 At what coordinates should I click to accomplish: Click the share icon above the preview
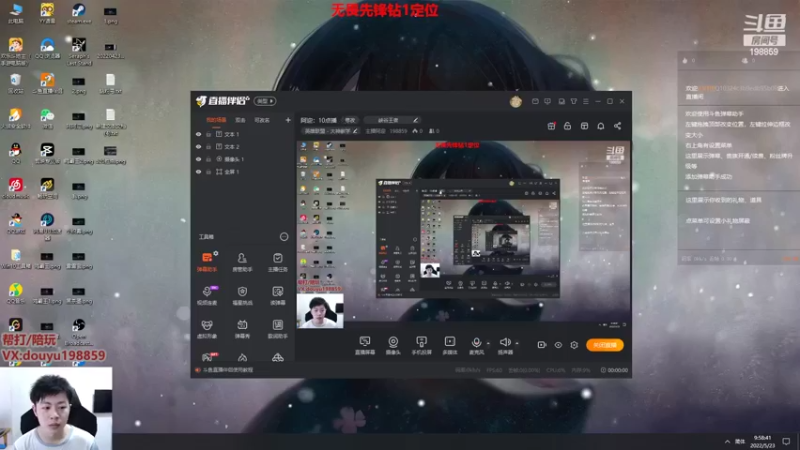[617, 126]
